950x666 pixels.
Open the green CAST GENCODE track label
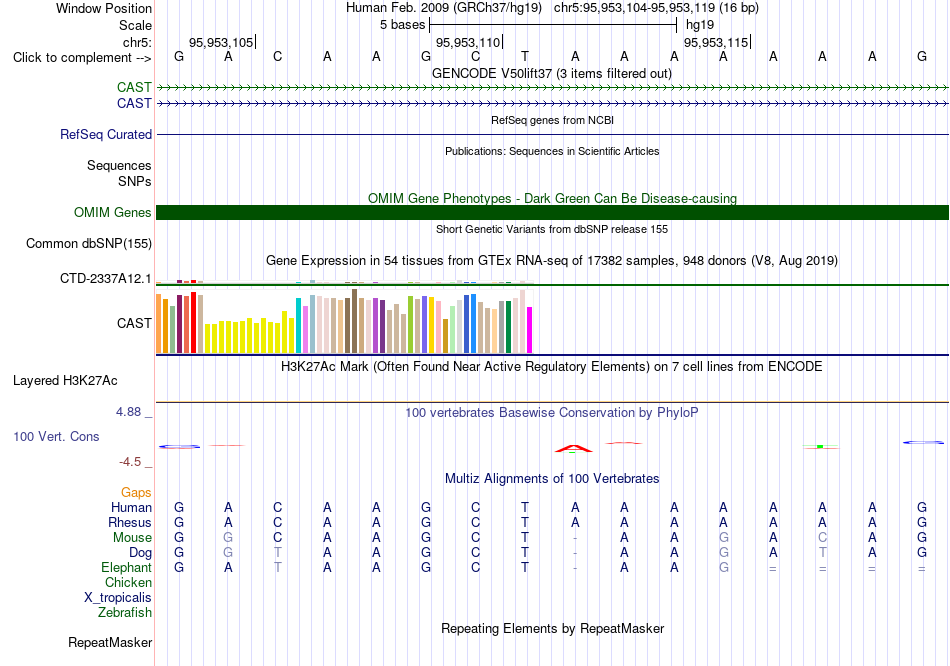135,88
